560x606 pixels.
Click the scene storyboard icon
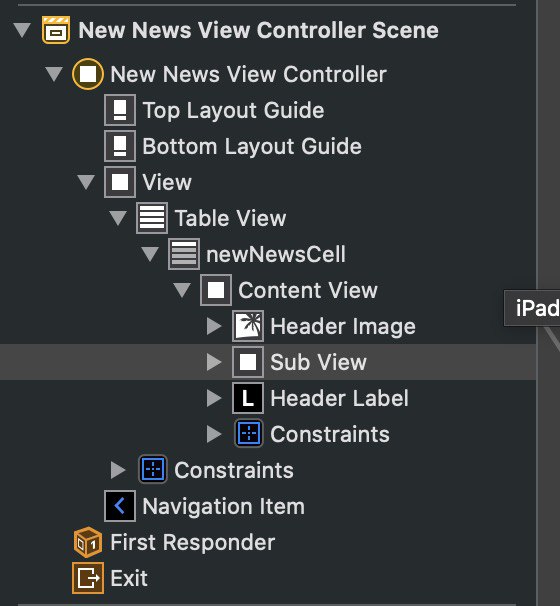tap(56, 30)
